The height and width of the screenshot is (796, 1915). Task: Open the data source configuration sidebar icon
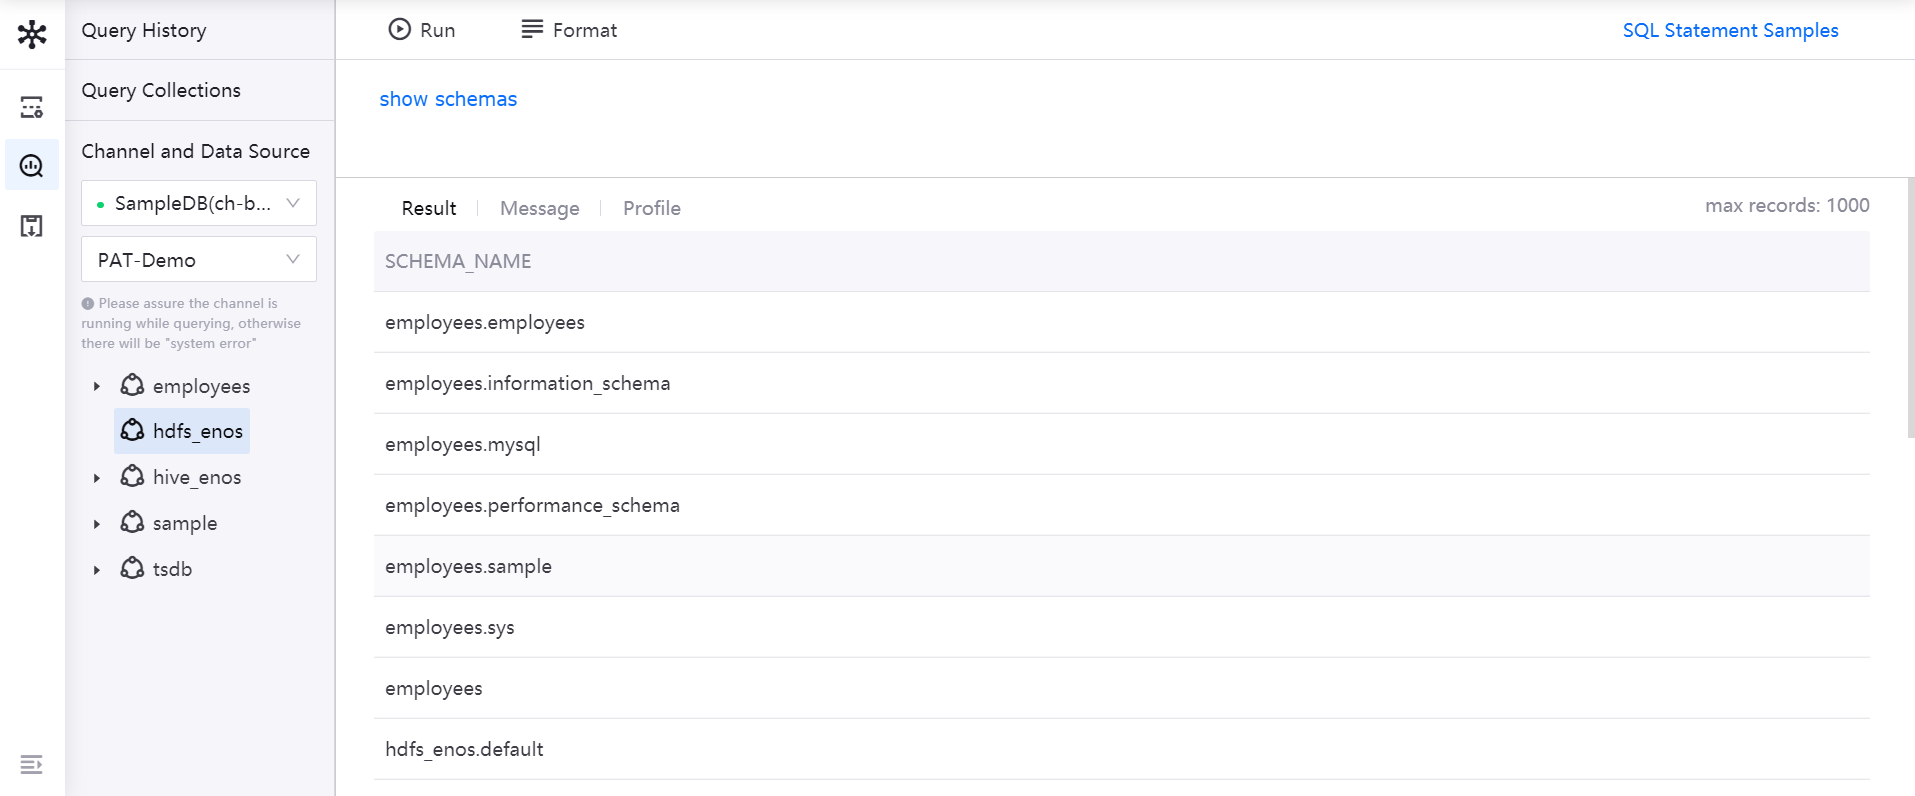click(32, 106)
